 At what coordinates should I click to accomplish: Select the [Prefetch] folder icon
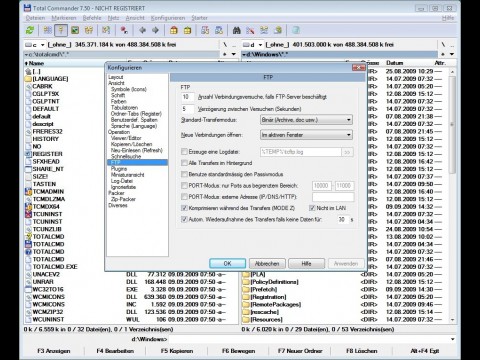pyautogui.click(x=246, y=289)
